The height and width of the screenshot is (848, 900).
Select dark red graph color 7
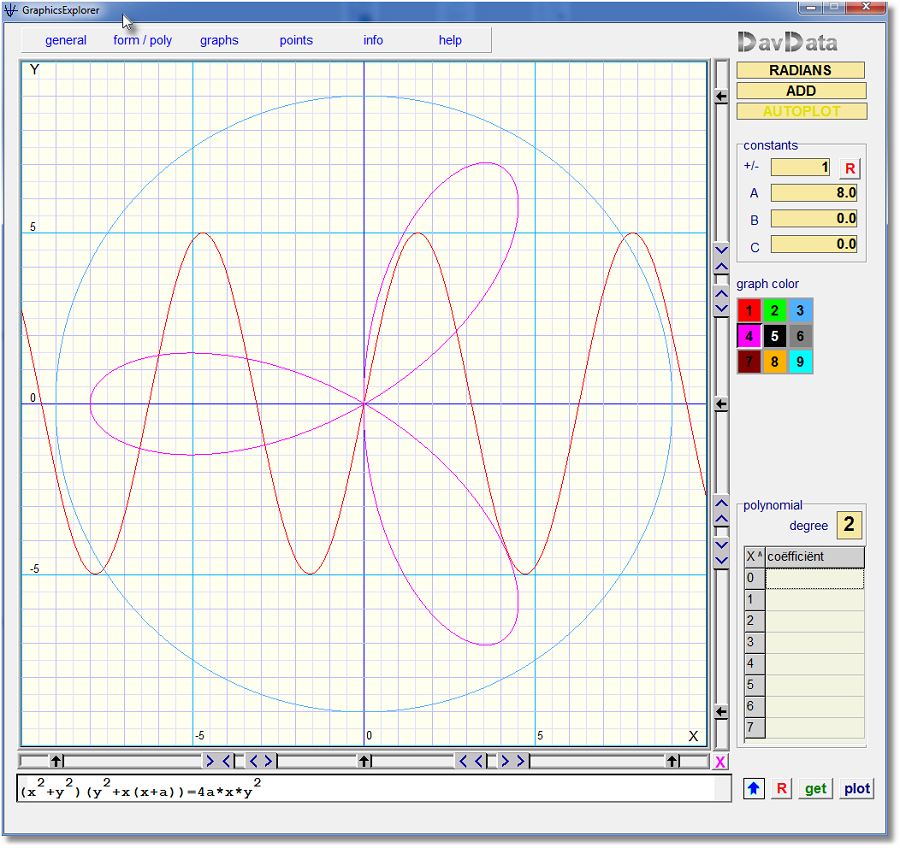pyautogui.click(x=749, y=362)
